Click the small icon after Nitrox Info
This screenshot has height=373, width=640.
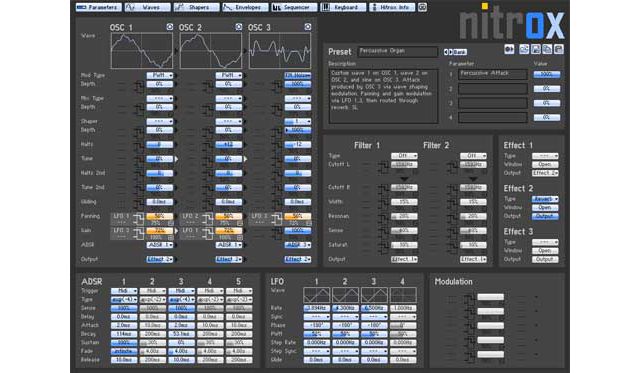tap(422, 7)
